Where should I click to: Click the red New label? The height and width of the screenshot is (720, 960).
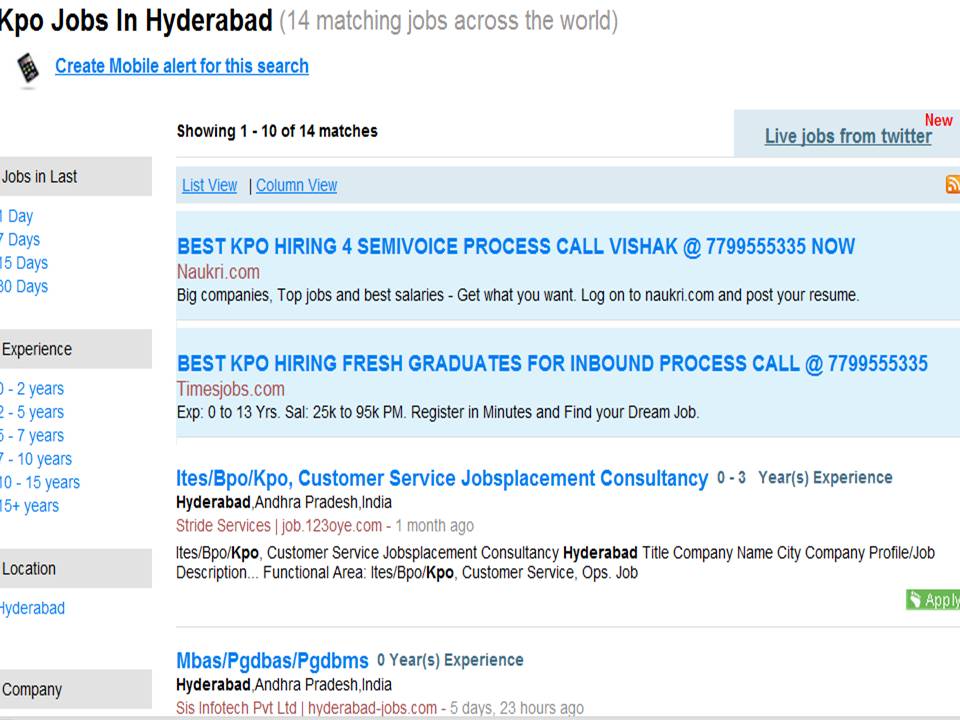pos(939,120)
